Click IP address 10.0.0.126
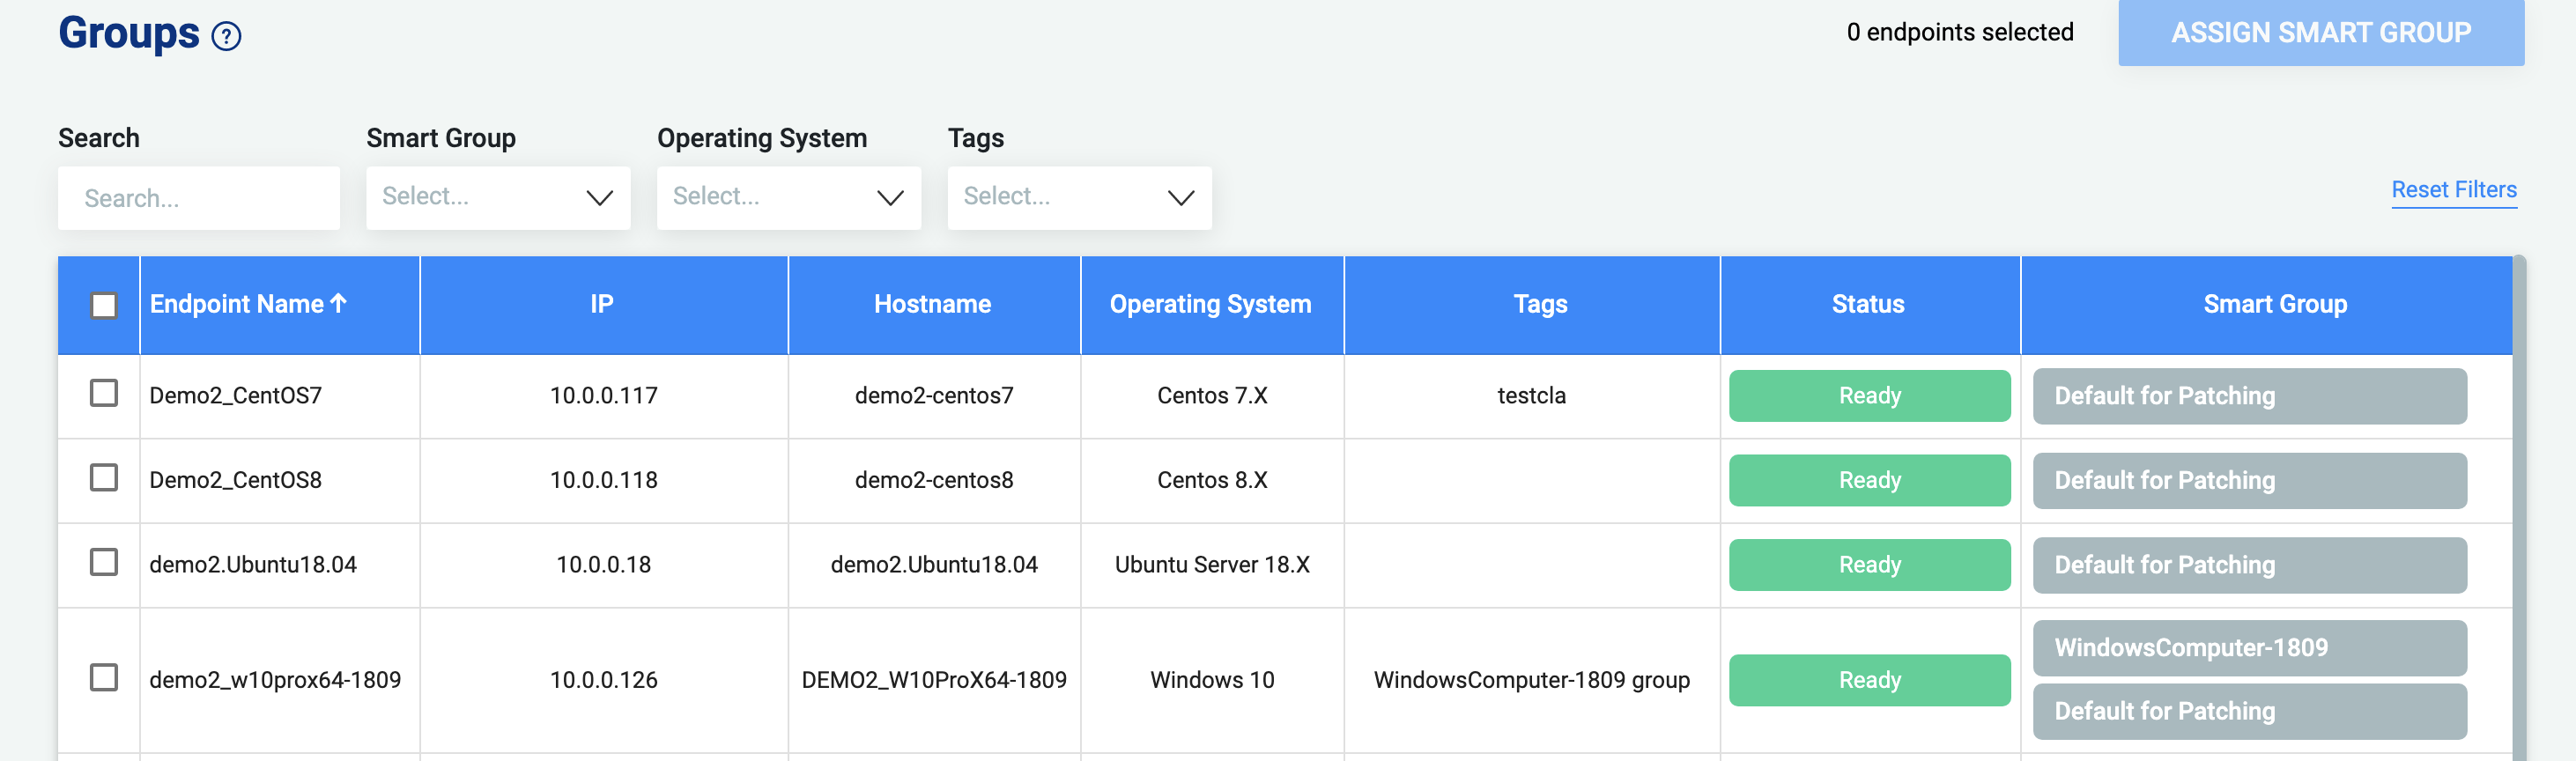The image size is (2576, 761). click(603, 680)
